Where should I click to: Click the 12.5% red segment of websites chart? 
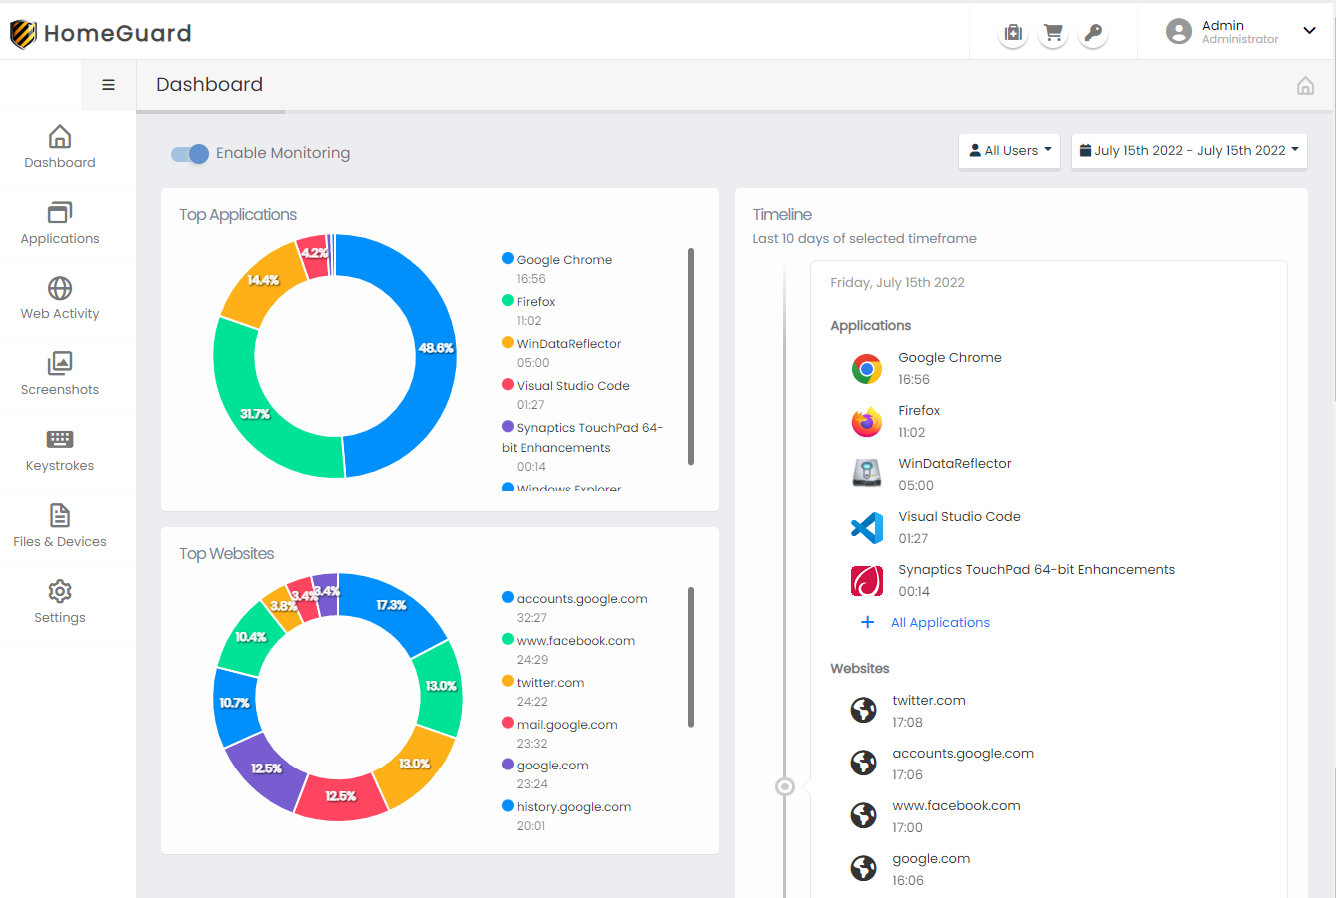point(340,797)
